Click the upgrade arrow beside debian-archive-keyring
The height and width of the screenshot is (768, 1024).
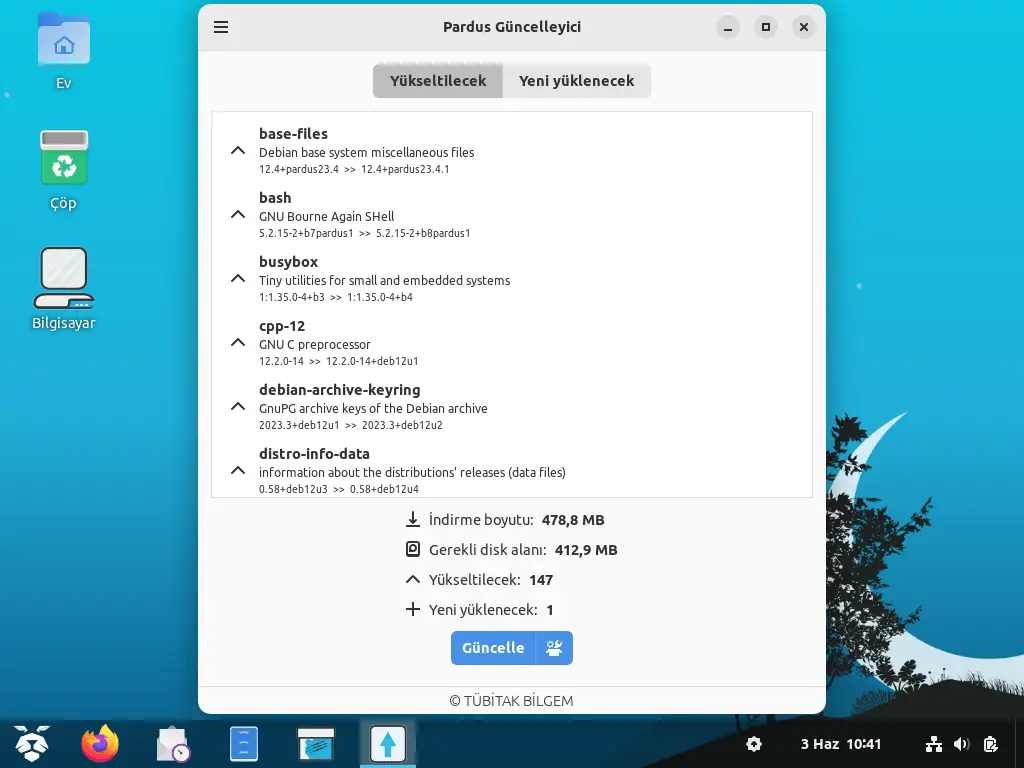click(238, 407)
